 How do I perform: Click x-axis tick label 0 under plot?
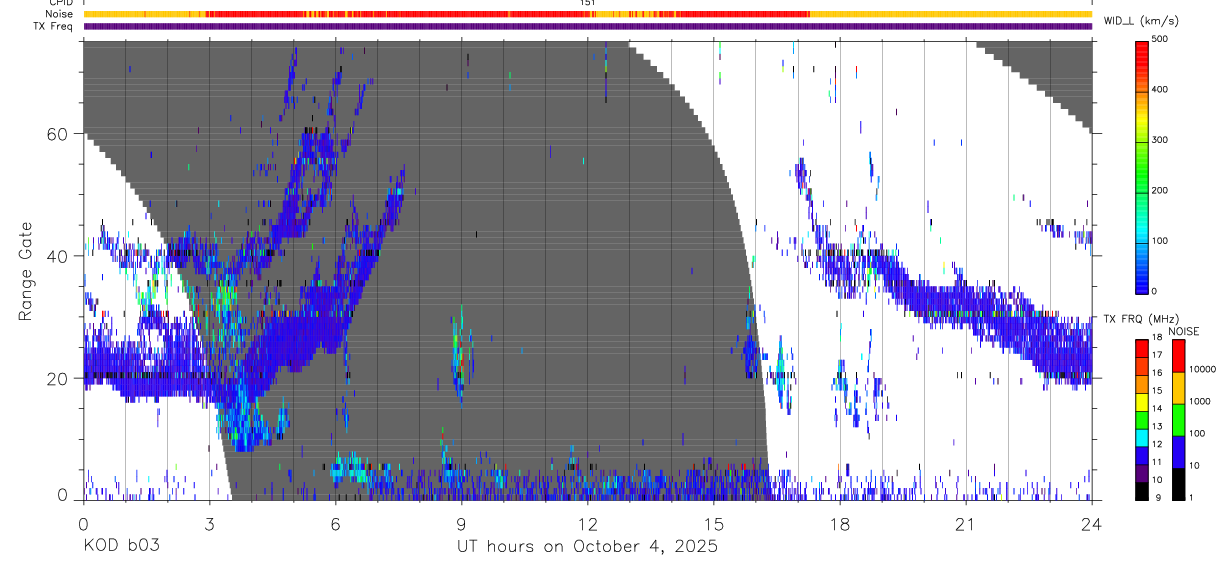coord(83,523)
